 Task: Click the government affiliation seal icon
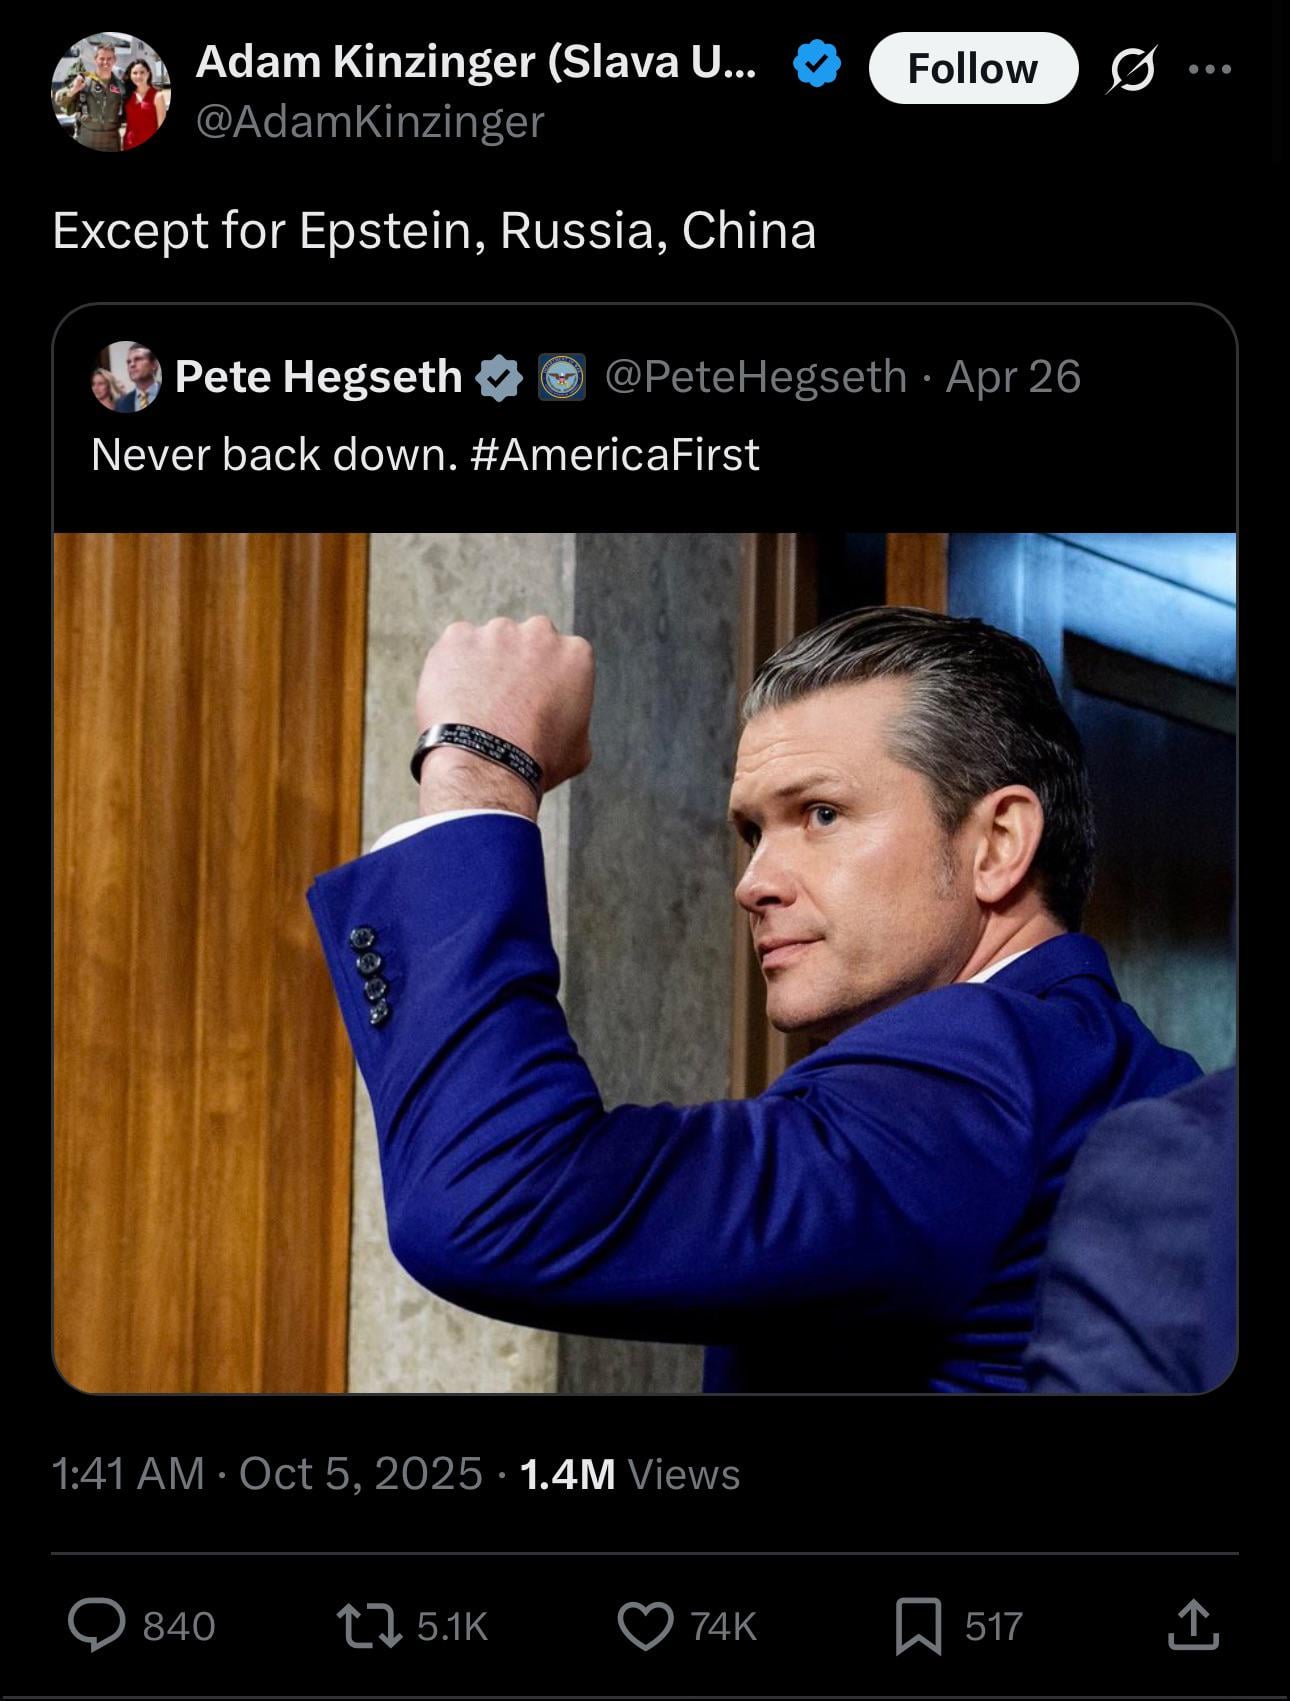coord(562,378)
